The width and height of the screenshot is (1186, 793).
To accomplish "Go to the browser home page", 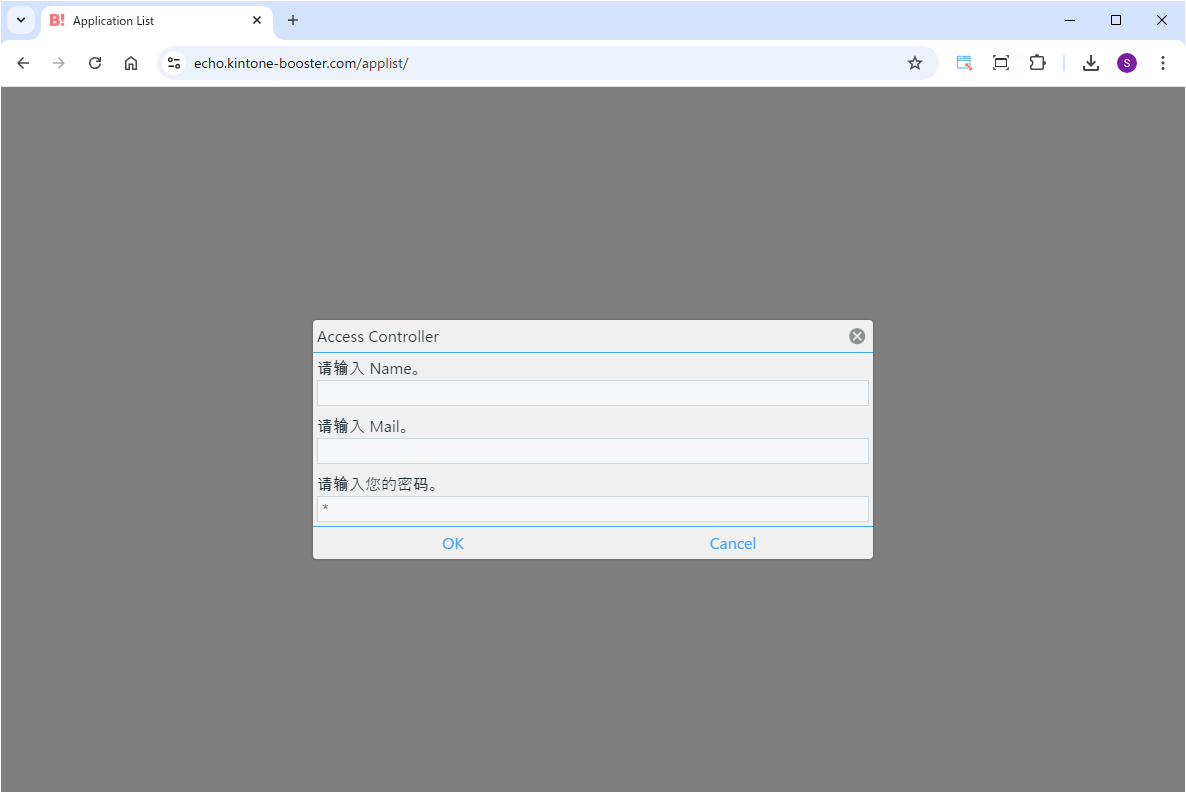I will tap(131, 63).
